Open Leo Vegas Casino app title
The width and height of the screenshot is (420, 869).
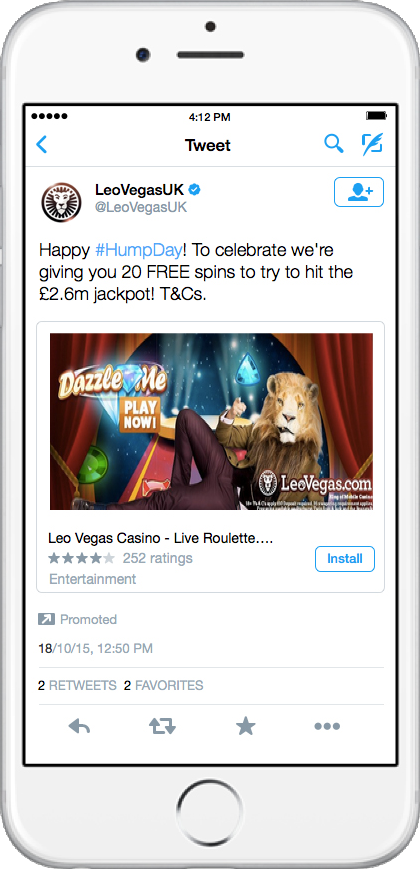point(160,538)
